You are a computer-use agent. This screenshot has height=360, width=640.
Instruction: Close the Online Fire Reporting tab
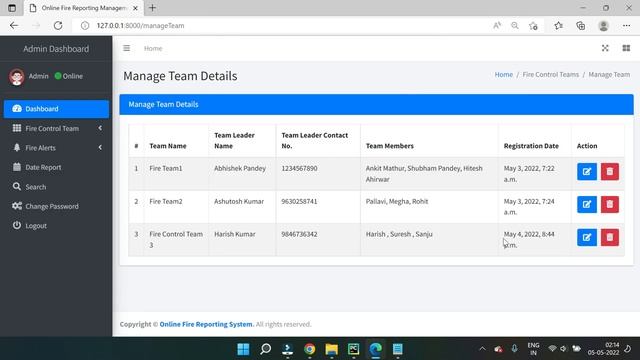click(x=135, y=8)
